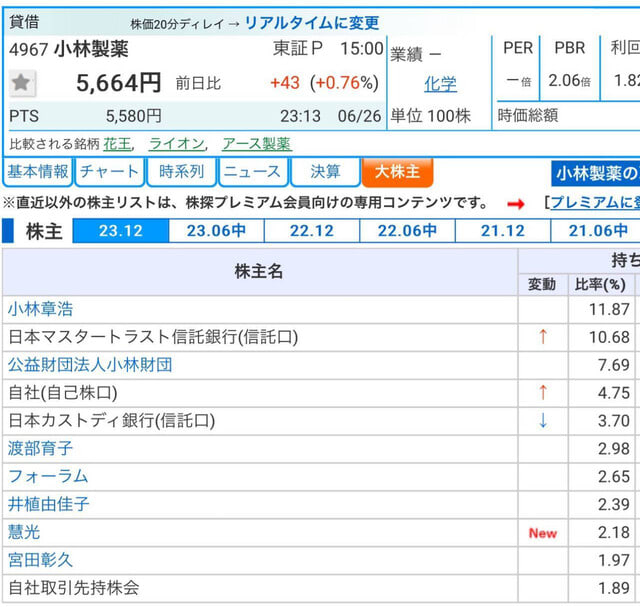The image size is (640, 607).
Task: Click 日本マスタートラスト信託銀行(信託口) row name
Action: pyautogui.click(x=153, y=337)
